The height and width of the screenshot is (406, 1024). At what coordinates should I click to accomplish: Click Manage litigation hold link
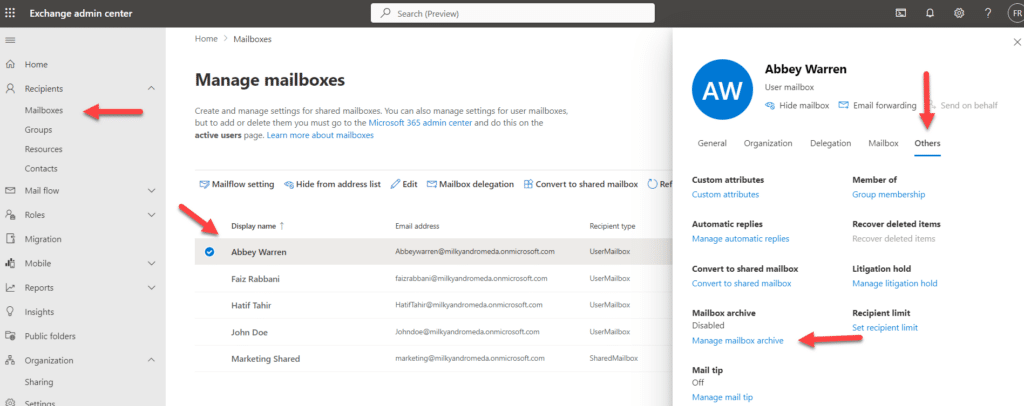coord(895,283)
